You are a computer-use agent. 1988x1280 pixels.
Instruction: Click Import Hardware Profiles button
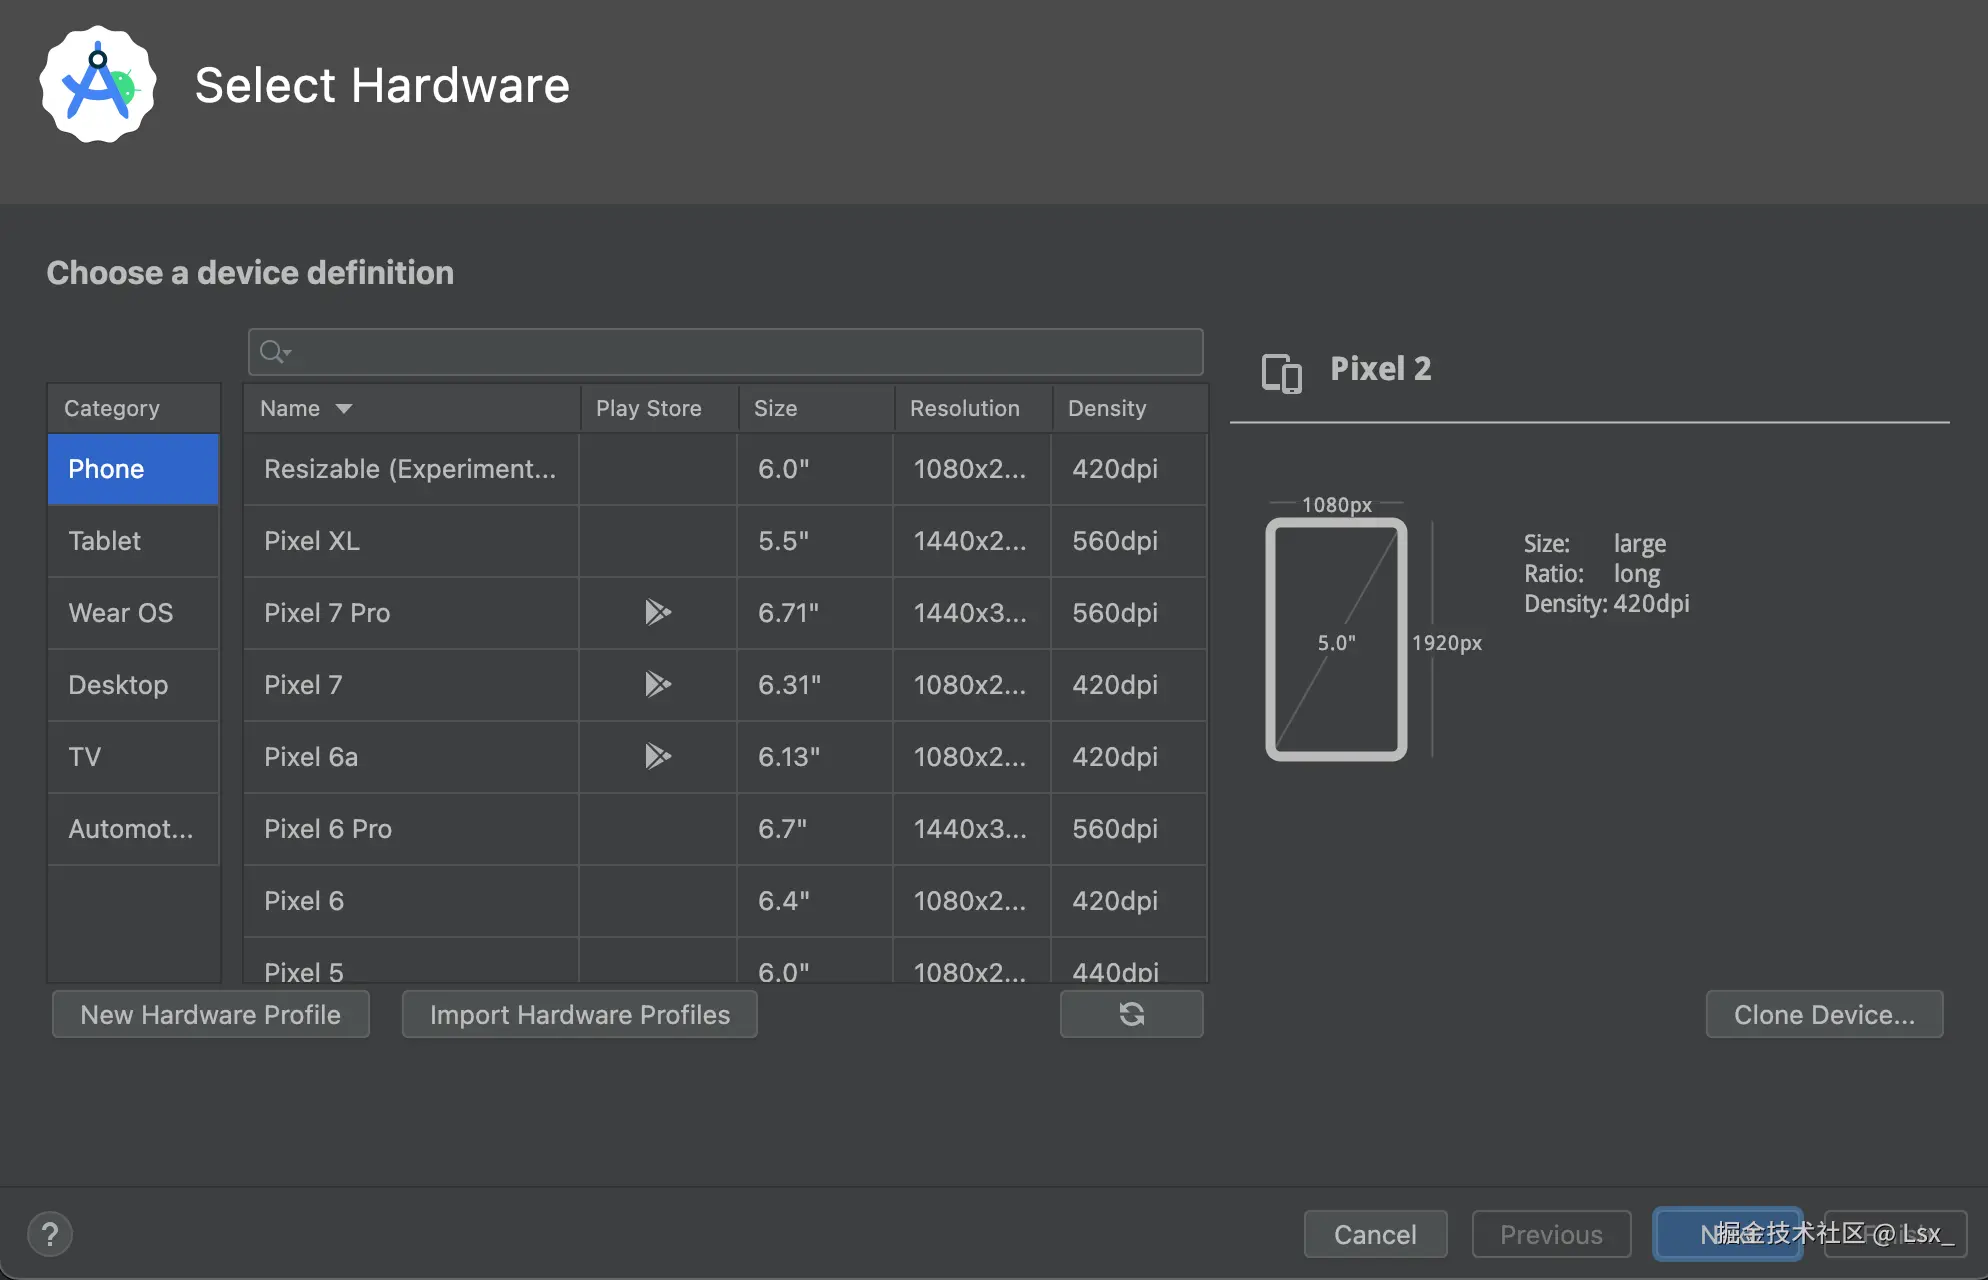point(579,1014)
